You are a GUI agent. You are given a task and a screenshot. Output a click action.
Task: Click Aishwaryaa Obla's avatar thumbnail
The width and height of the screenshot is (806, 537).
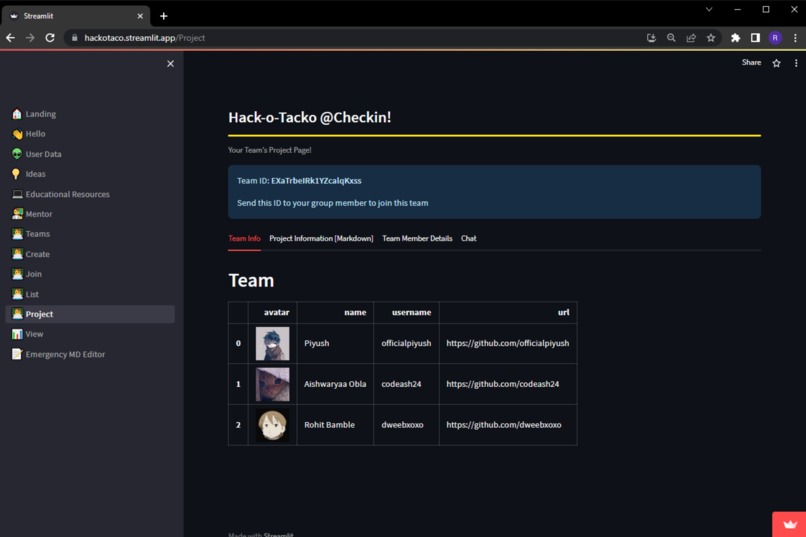tap(272, 384)
